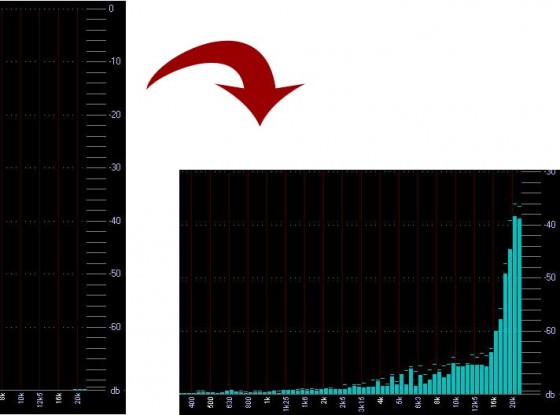Click -60 label on the zoomed meter
The width and height of the screenshot is (560, 415).
tap(550, 331)
